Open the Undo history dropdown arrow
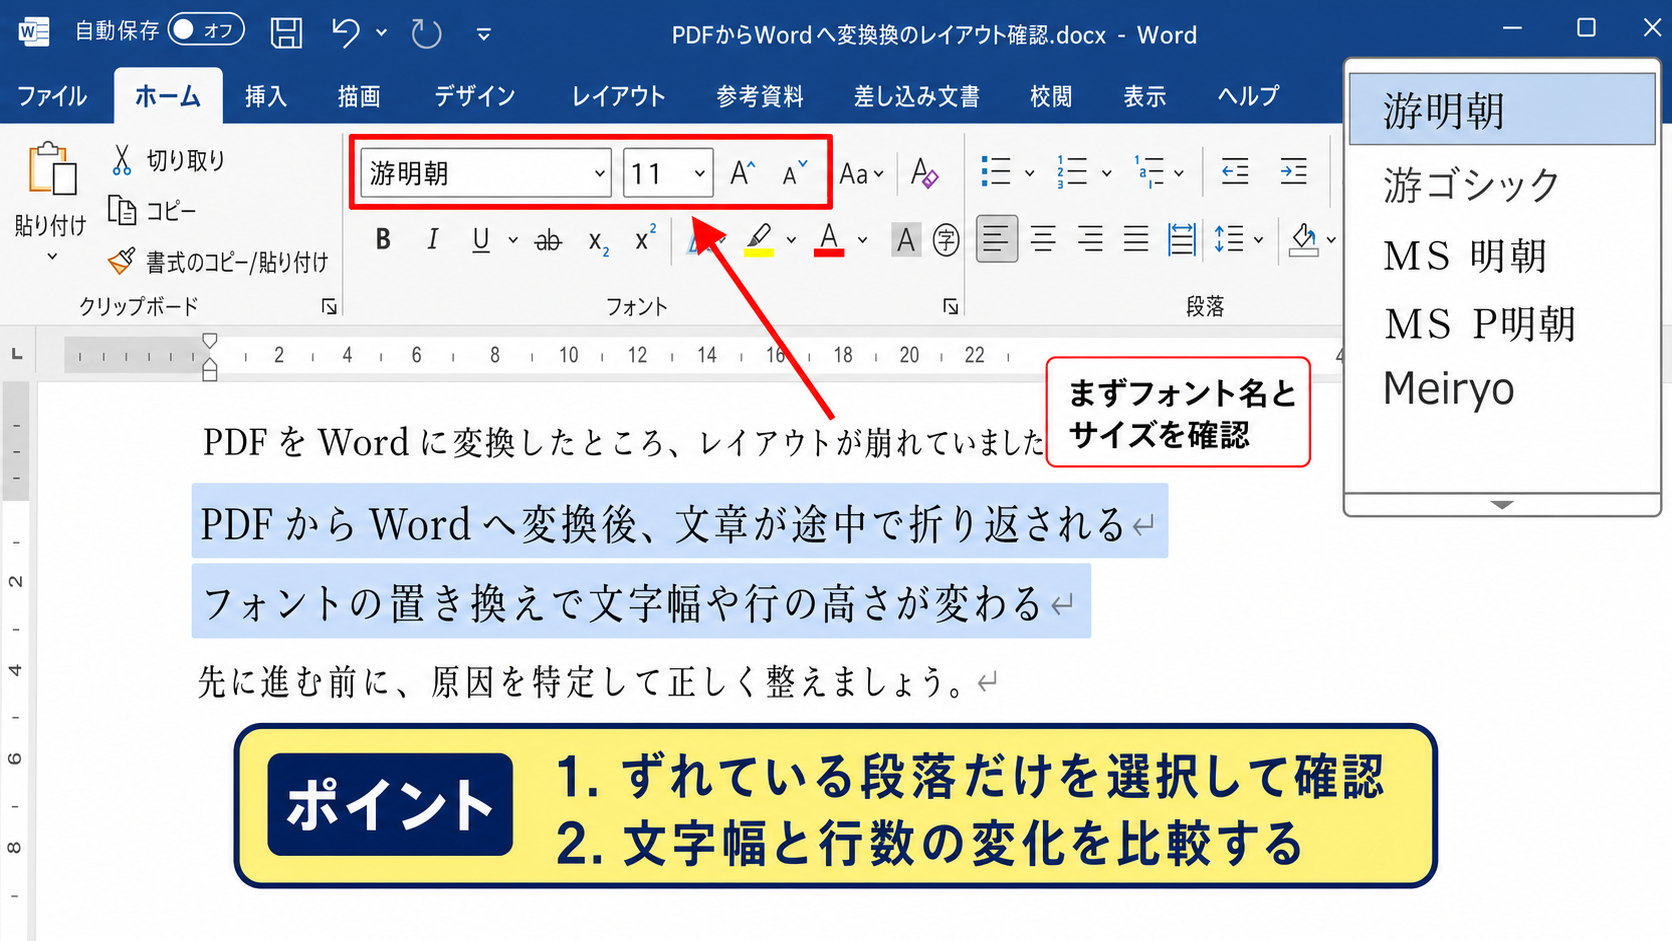Screen dimensions: 1672x941 pos(381,33)
